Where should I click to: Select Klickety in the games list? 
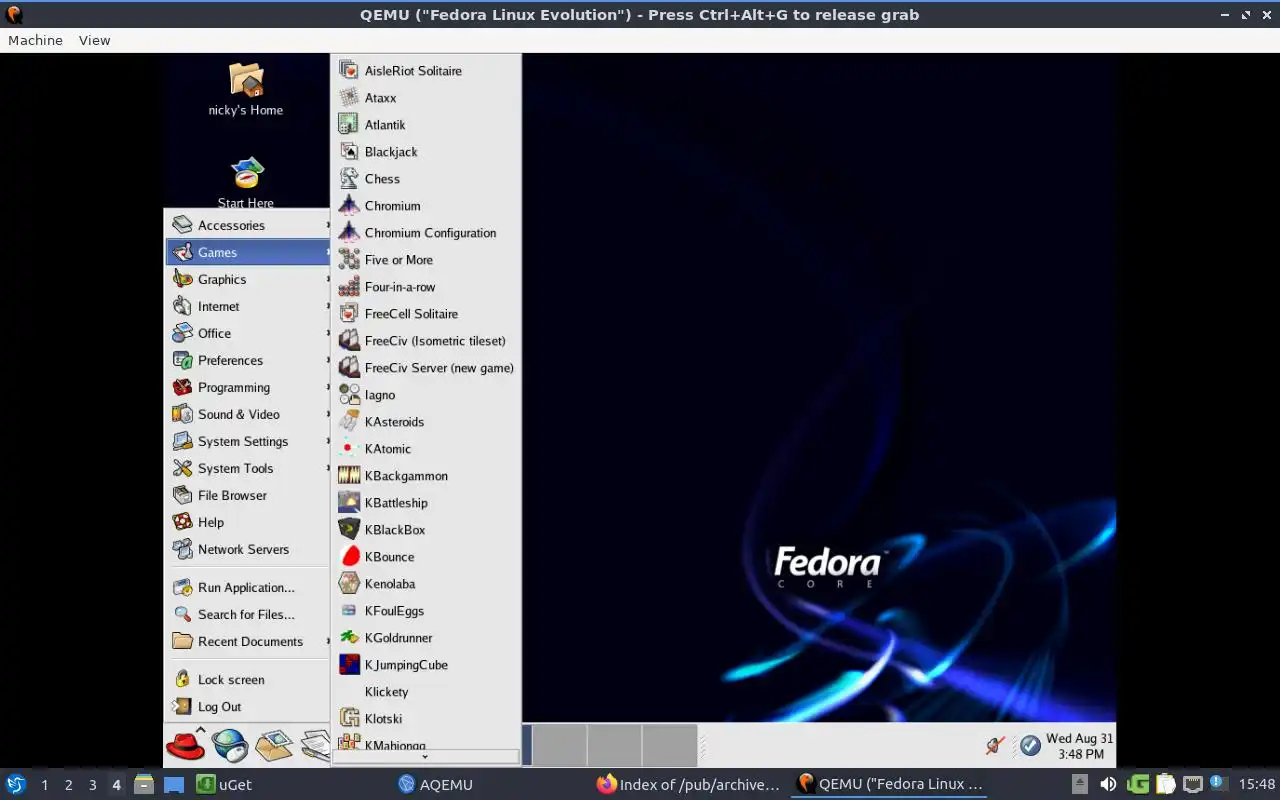coord(426,692)
